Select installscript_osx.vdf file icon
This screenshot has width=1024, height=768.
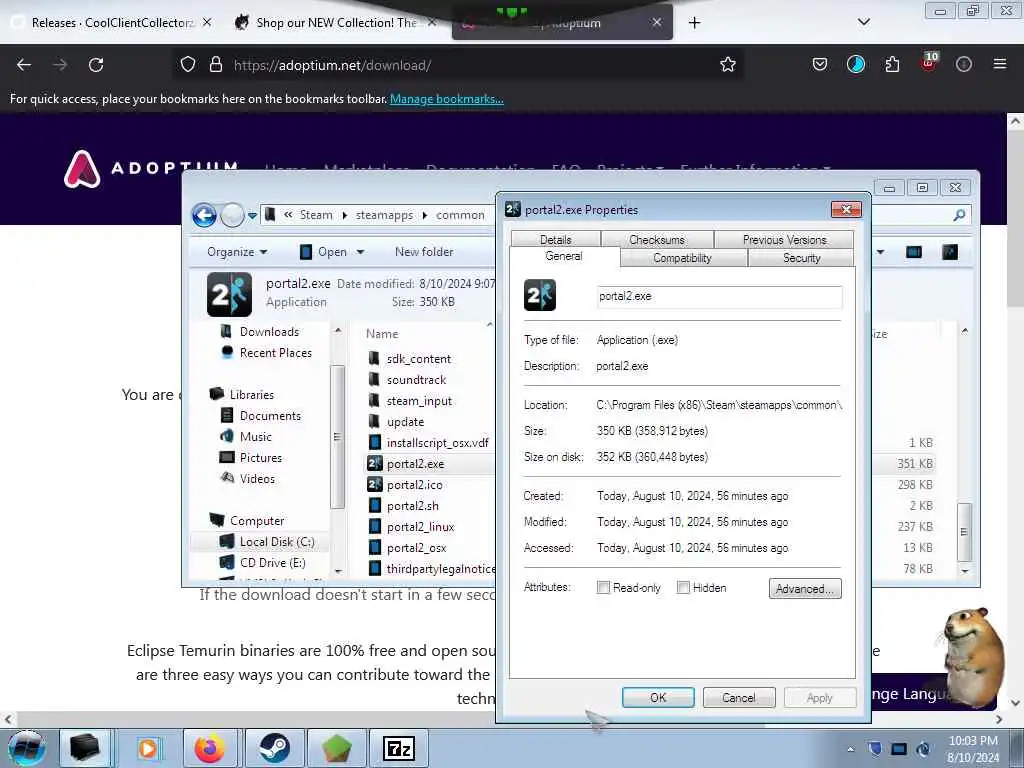[374, 442]
